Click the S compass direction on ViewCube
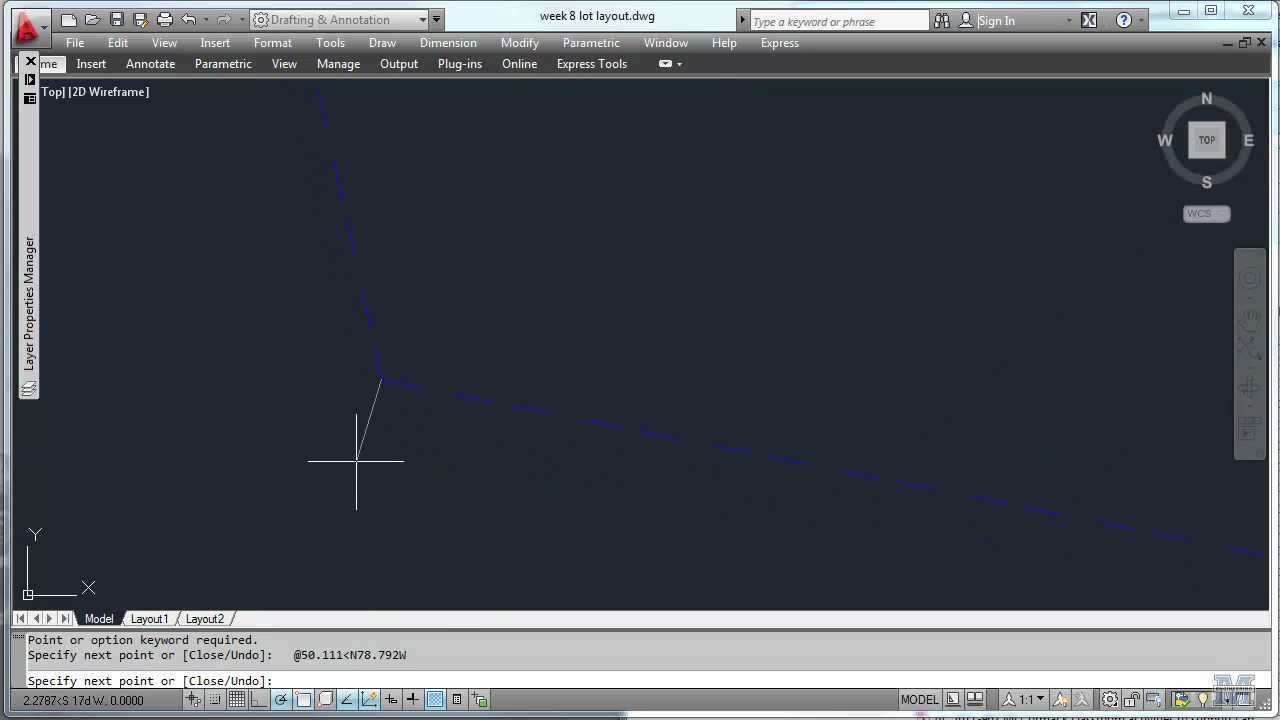The height and width of the screenshot is (720, 1280). [x=1206, y=182]
